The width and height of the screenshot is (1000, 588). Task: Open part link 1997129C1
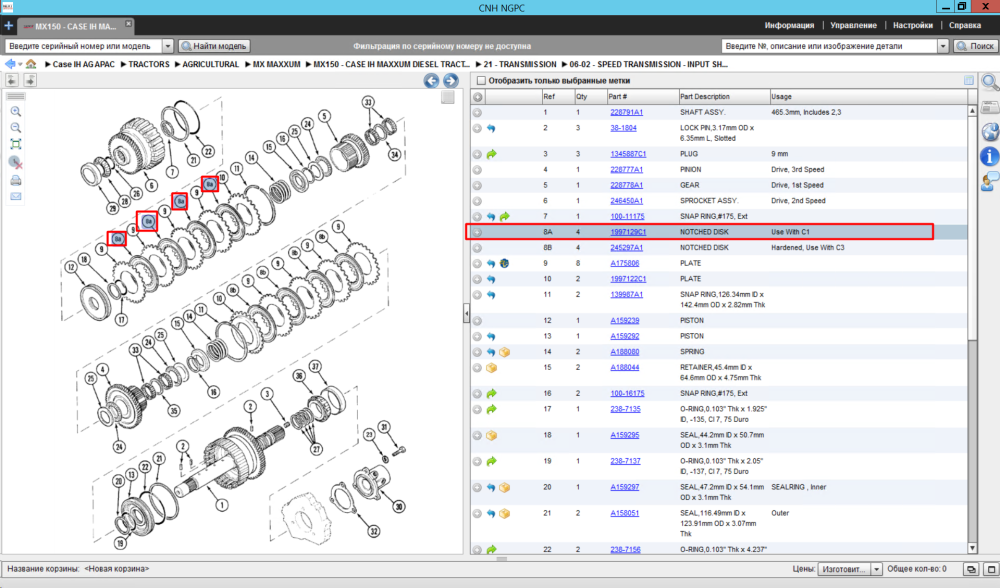[628, 232]
